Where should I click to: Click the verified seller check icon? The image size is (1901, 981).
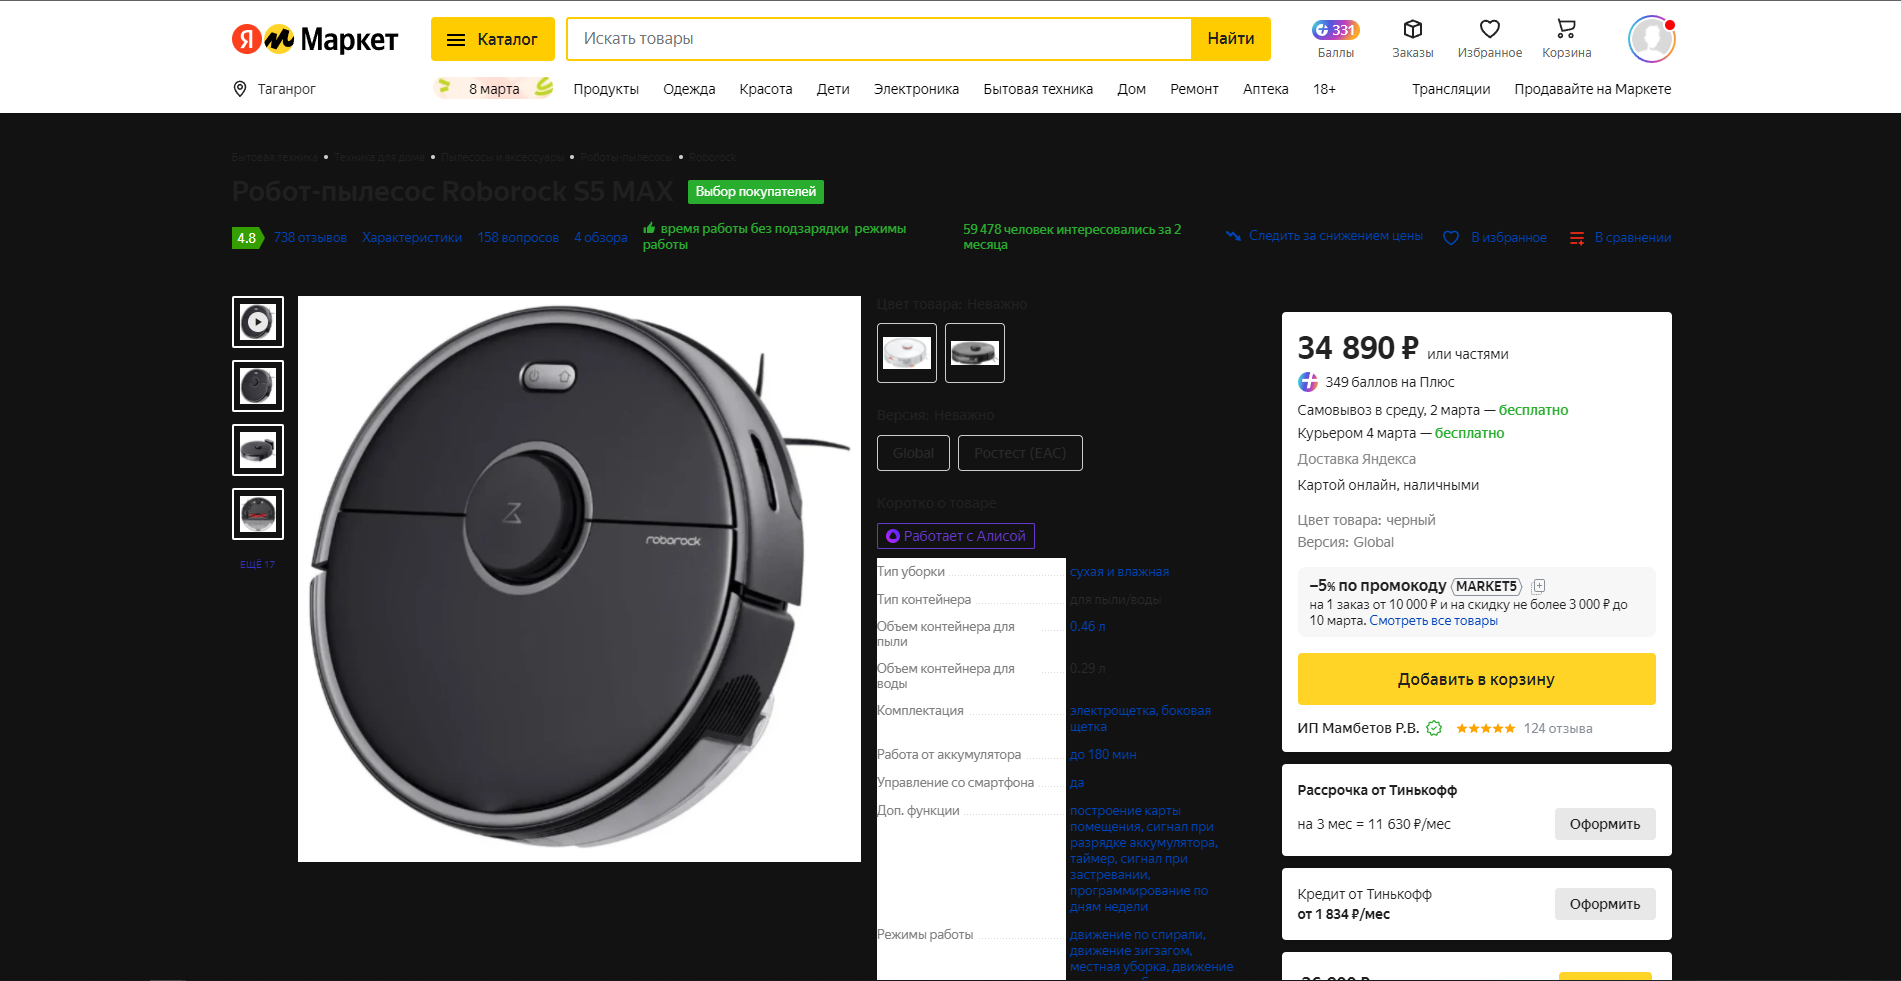pos(1434,728)
